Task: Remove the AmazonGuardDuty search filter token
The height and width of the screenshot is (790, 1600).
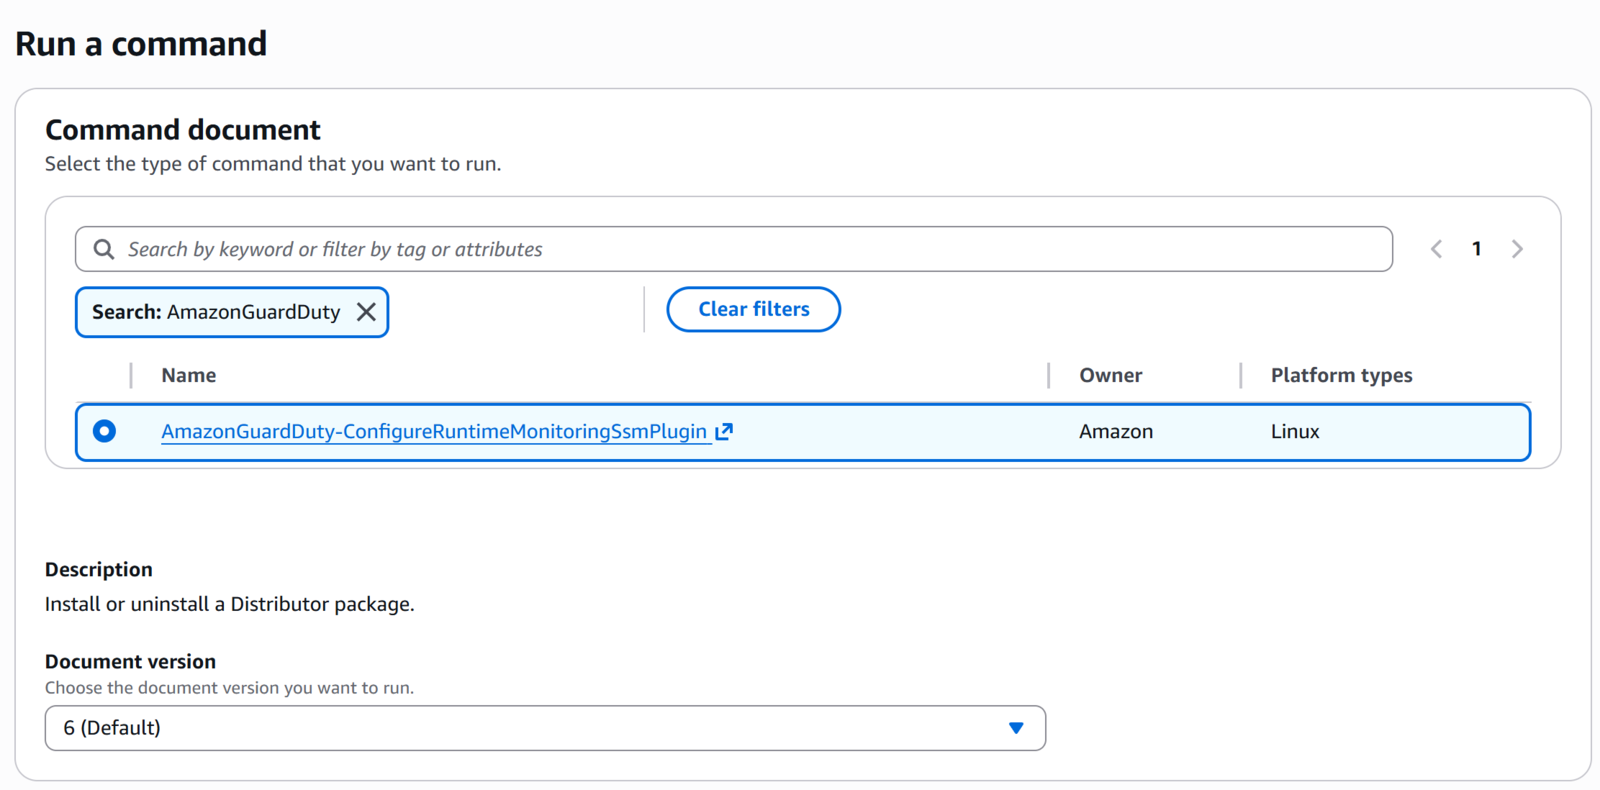Action: (x=366, y=312)
